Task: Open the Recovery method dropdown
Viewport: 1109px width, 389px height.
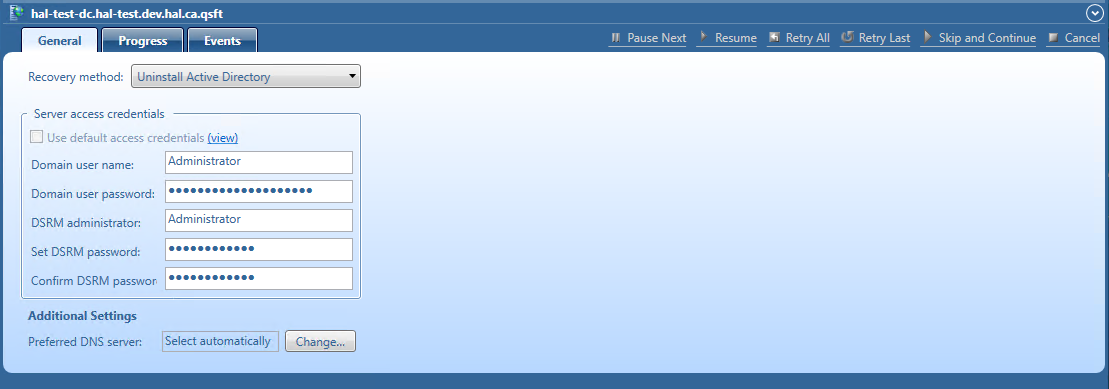Action: [x=246, y=76]
